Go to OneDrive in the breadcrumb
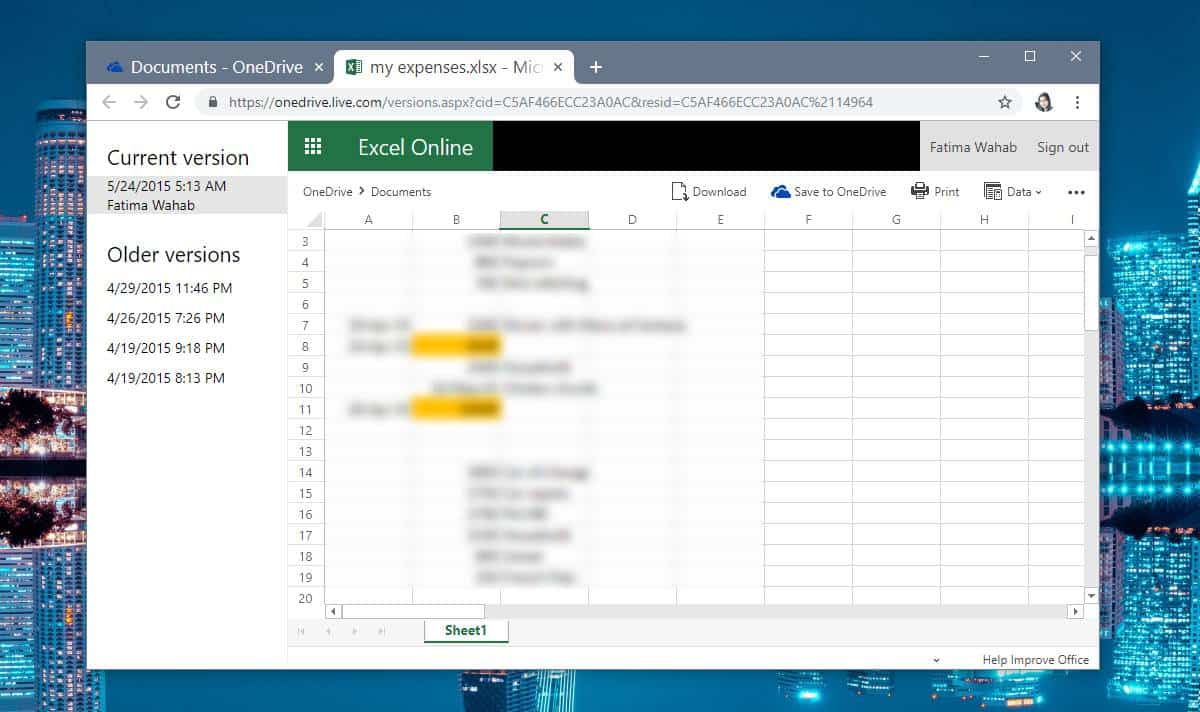This screenshot has height=712, width=1200. tap(328, 192)
